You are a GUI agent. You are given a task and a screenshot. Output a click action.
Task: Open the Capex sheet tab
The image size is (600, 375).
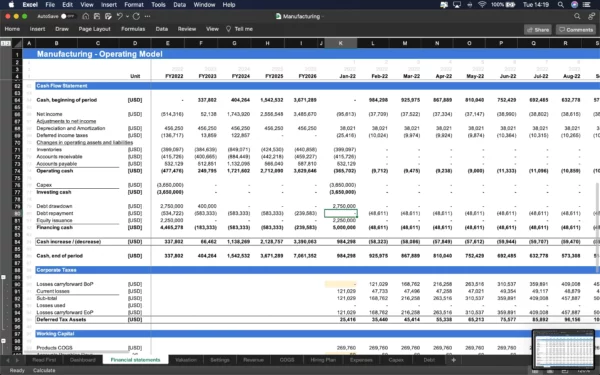pos(396,360)
